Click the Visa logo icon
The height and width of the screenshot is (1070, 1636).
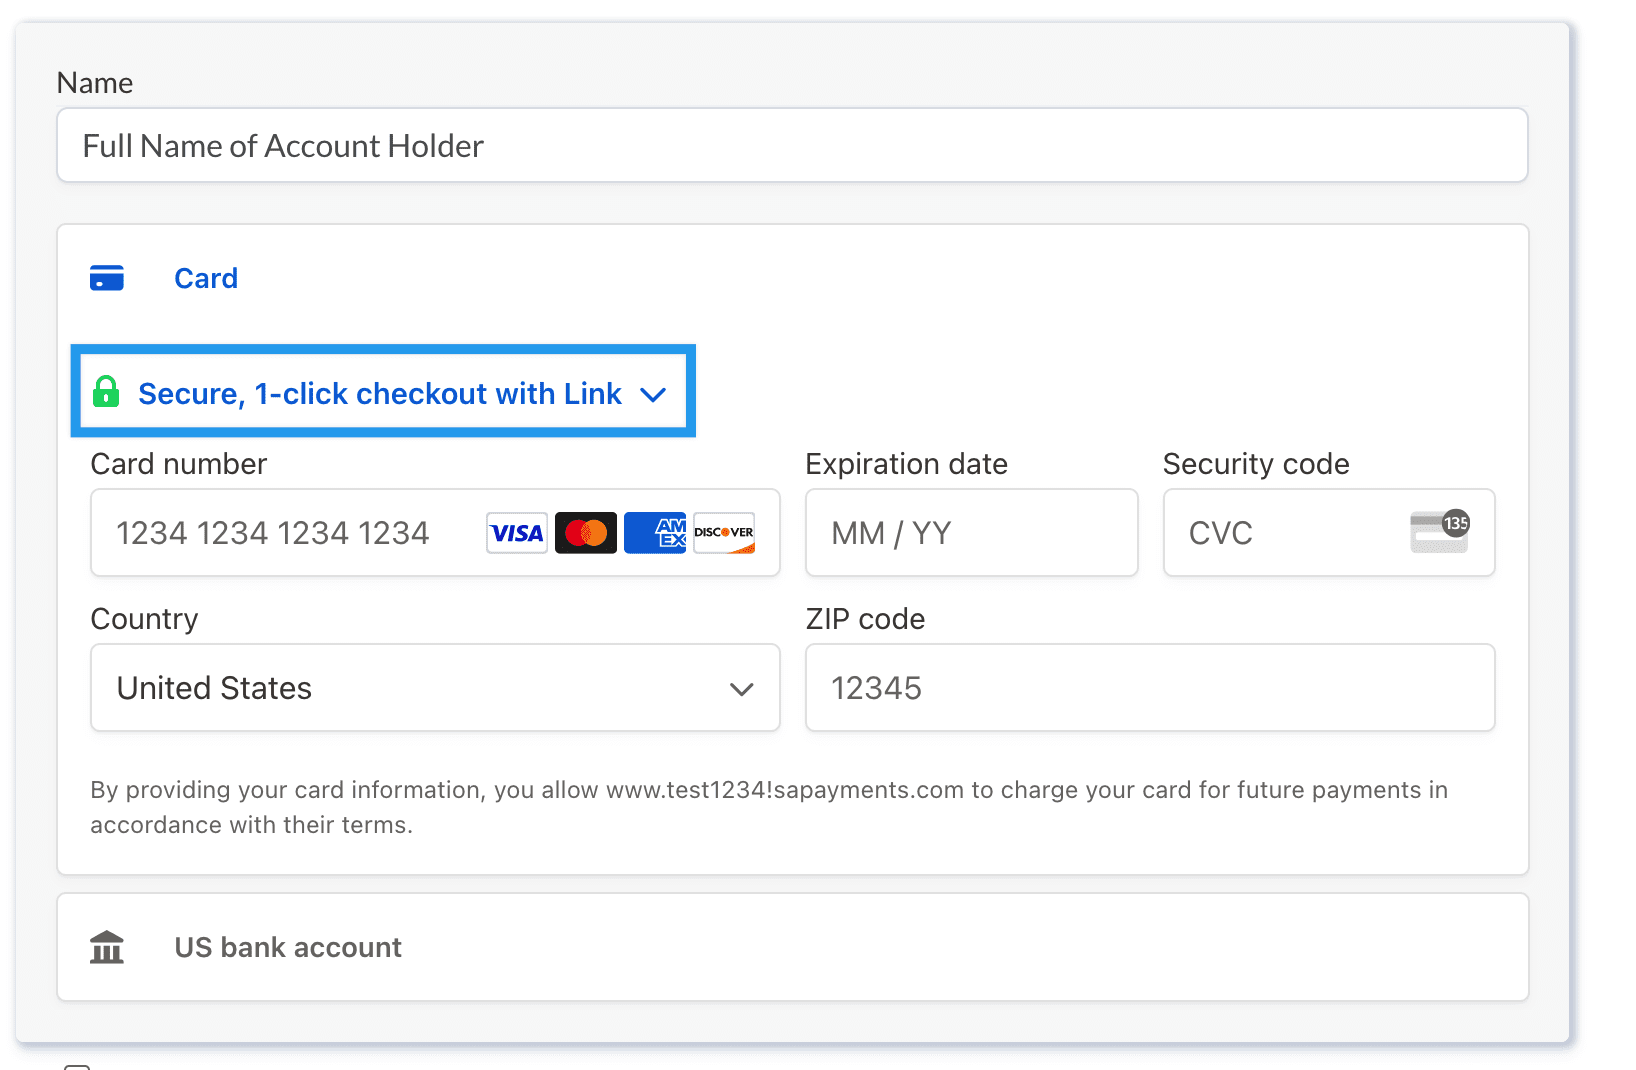click(x=516, y=533)
